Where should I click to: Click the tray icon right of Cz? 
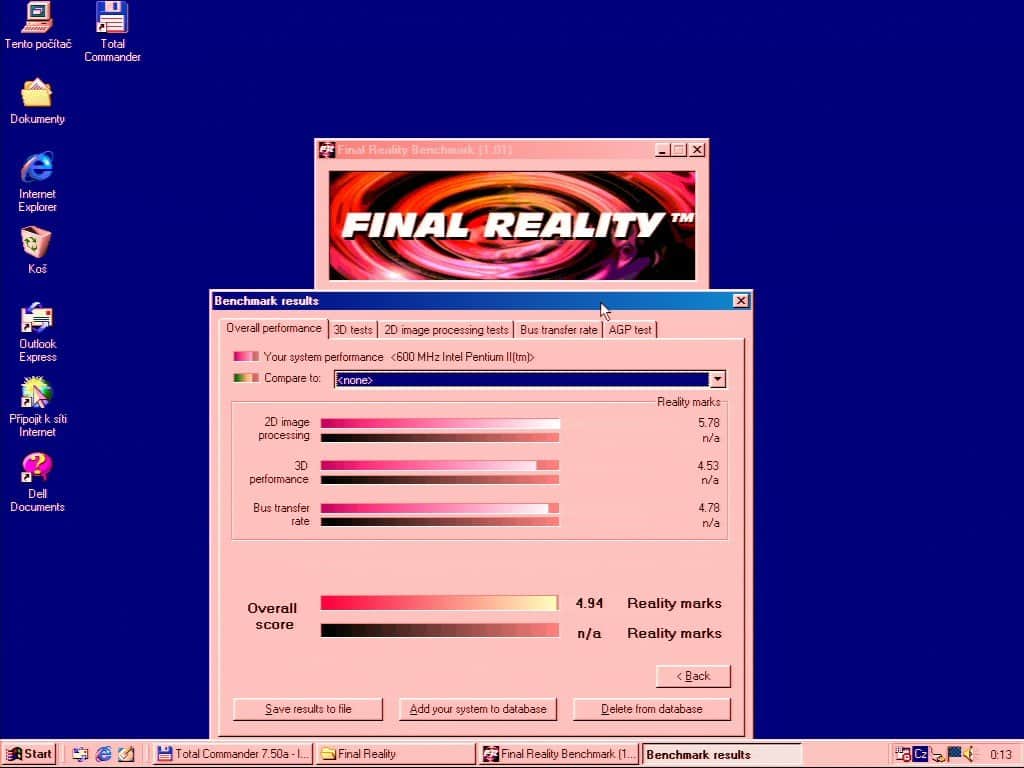[x=938, y=755]
